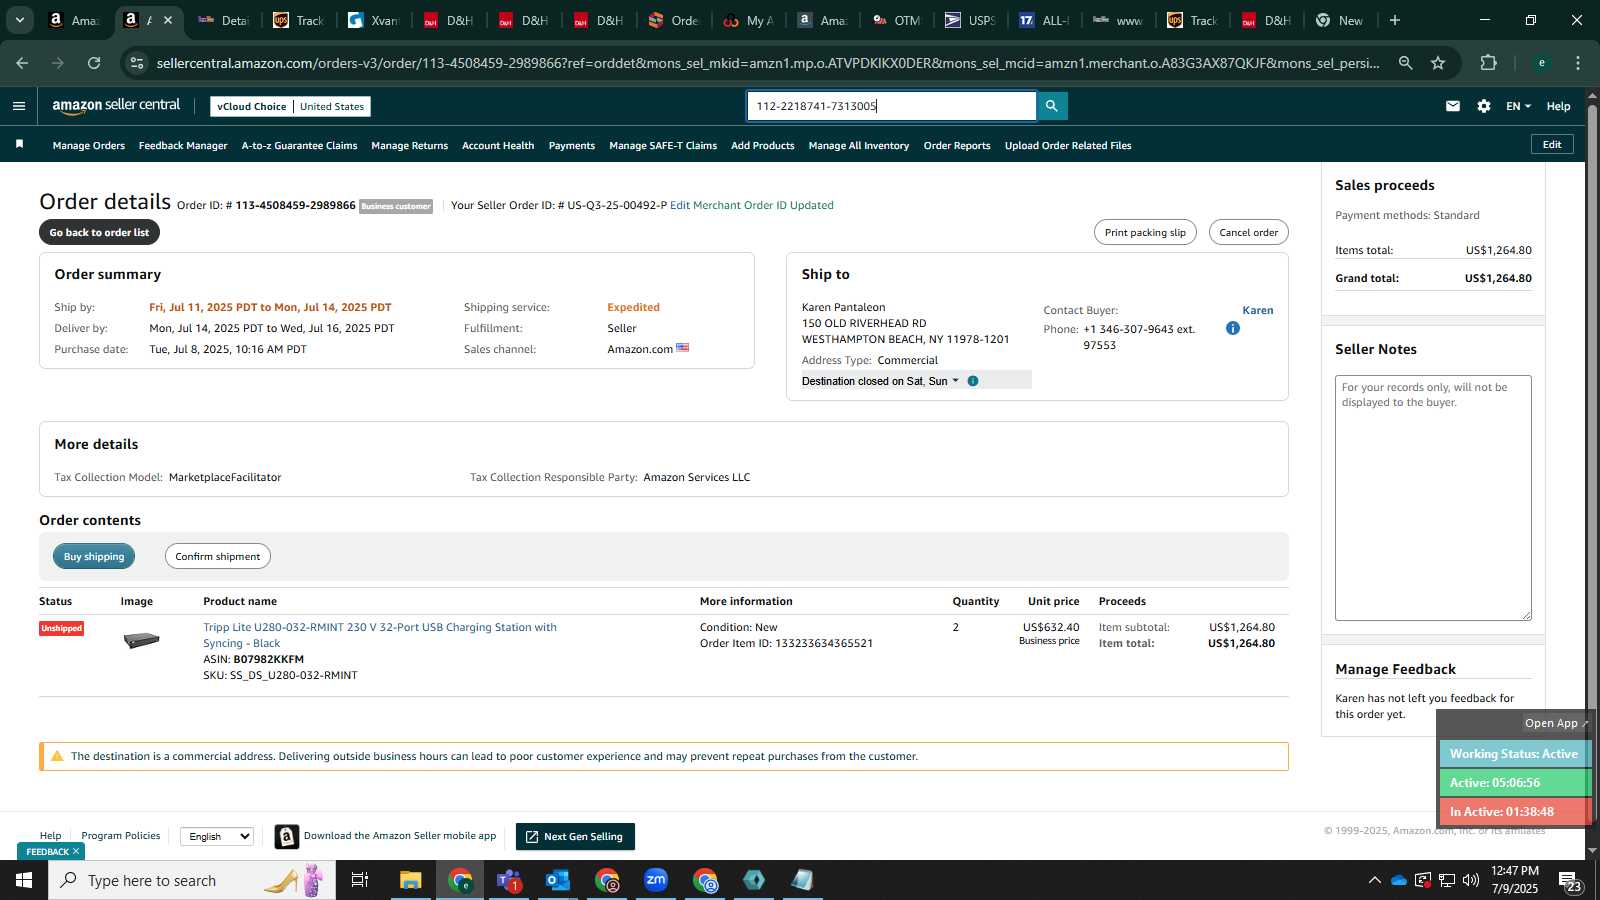Open a new browser tab with plus icon
This screenshot has width=1600, height=900.
(x=1395, y=20)
